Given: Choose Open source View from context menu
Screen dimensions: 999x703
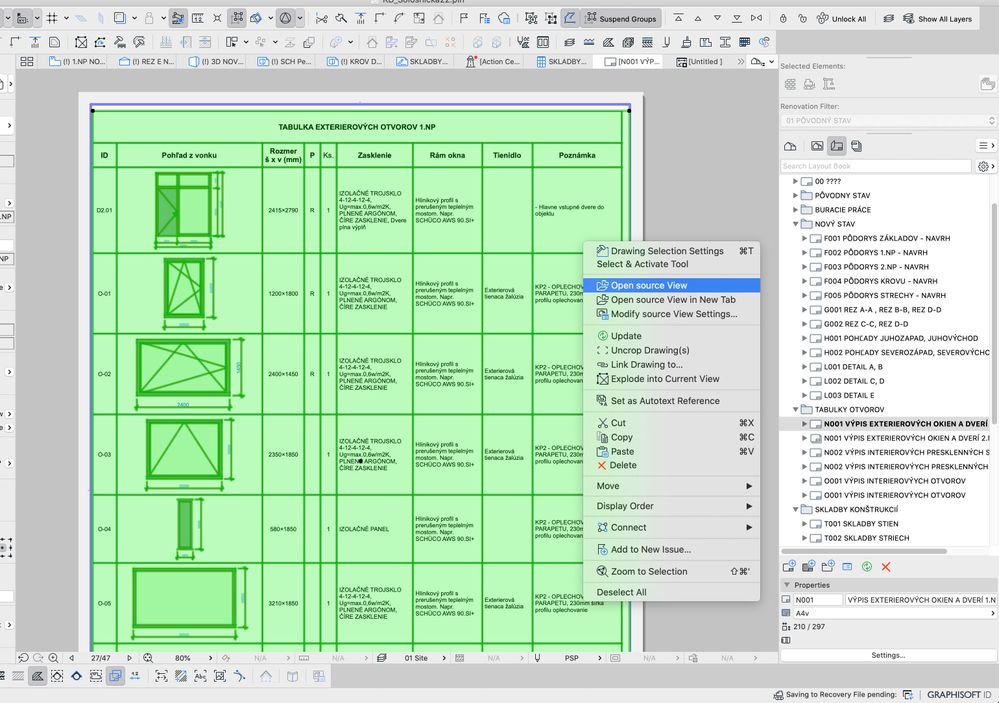Looking at the screenshot, I should [649, 285].
